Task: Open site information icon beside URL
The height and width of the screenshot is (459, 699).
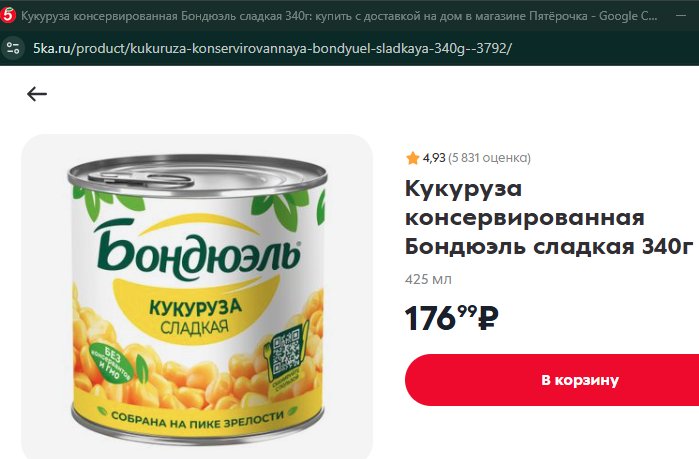Action: (12, 48)
